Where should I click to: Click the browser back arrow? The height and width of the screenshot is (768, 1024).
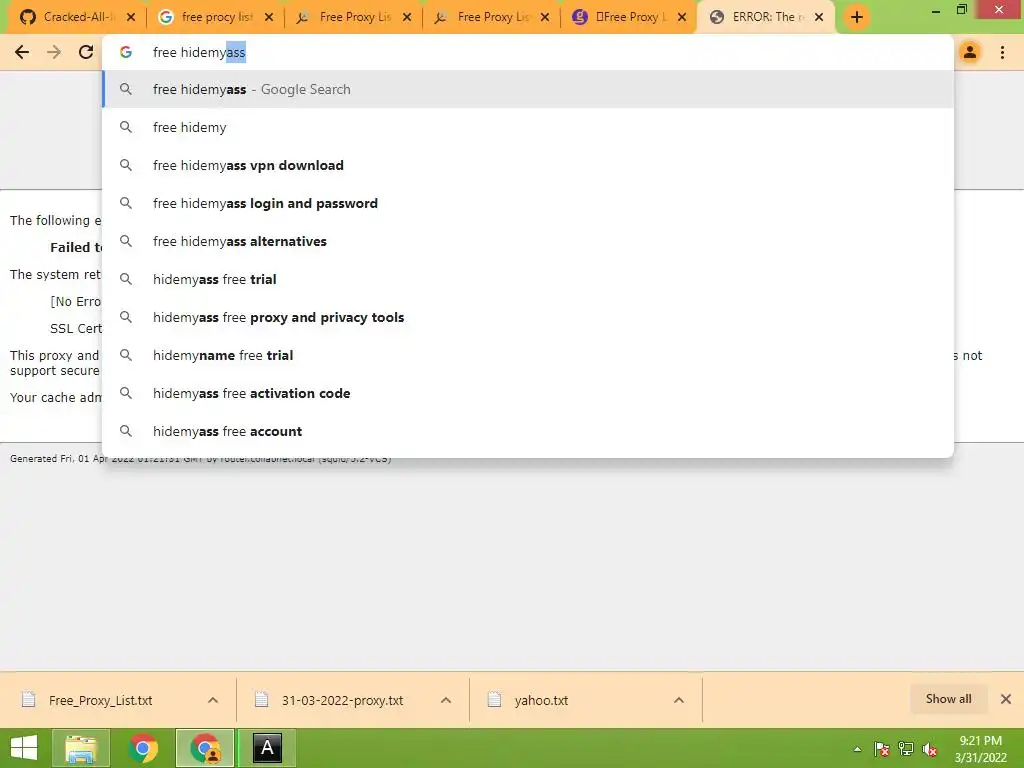tap(22, 52)
